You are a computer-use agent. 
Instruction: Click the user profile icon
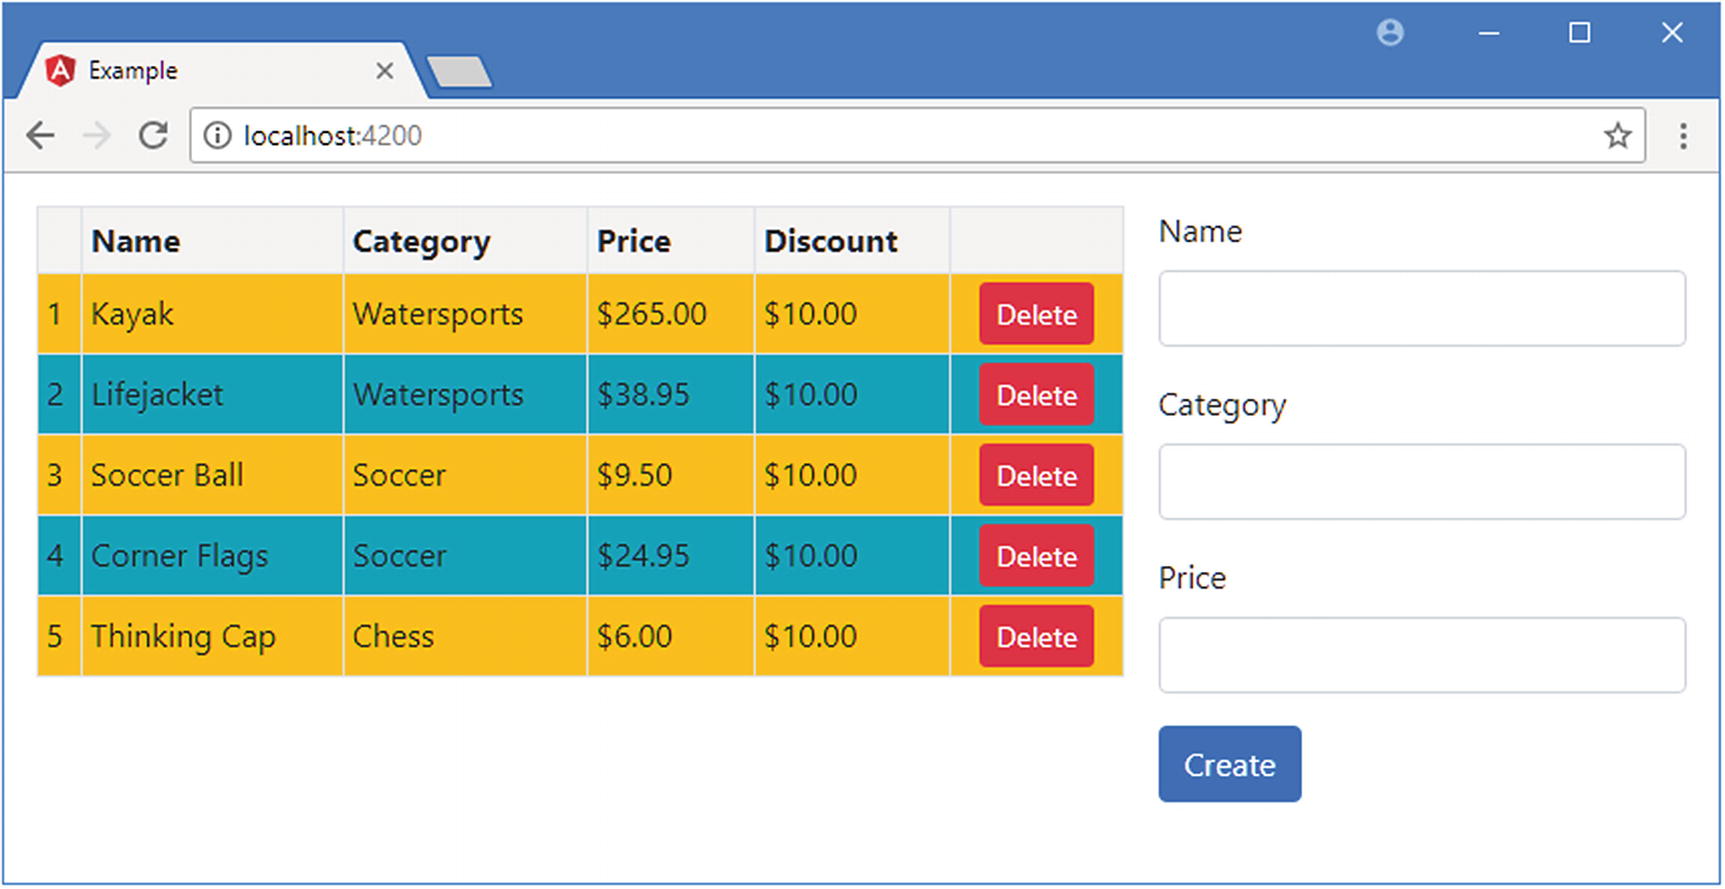pos(1390,33)
